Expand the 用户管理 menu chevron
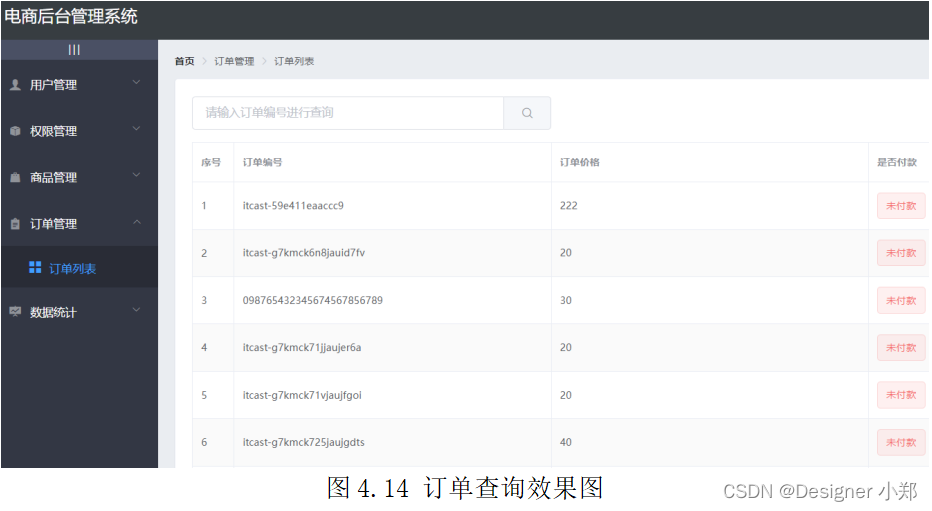The height and width of the screenshot is (511, 932). click(x=136, y=83)
